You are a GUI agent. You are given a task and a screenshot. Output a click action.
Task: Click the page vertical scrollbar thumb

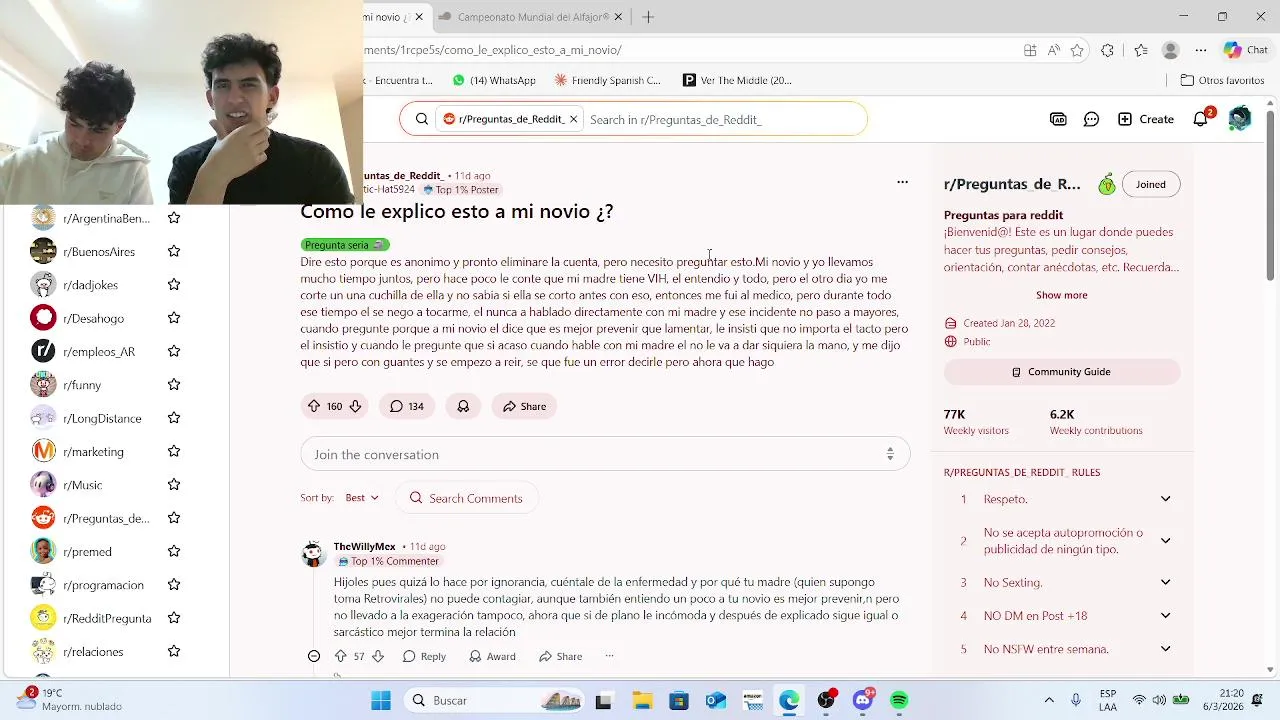point(1270,193)
